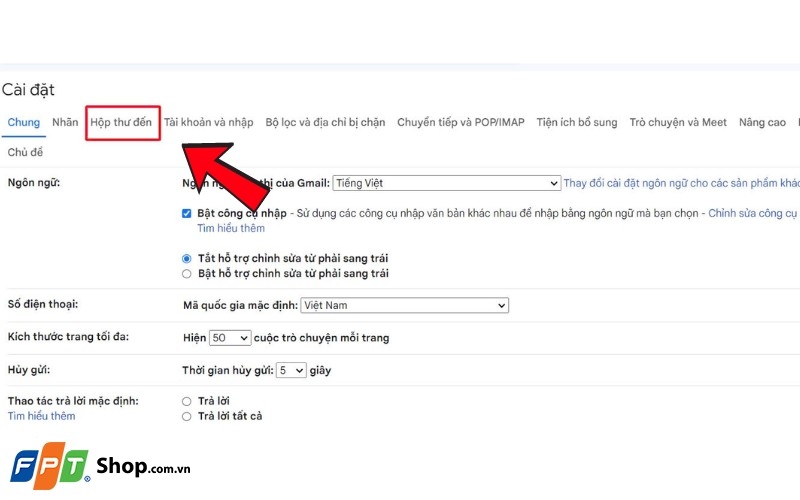Click the Hủy gửi label
Viewport: 800px width, 500px height.
[x=29, y=370]
